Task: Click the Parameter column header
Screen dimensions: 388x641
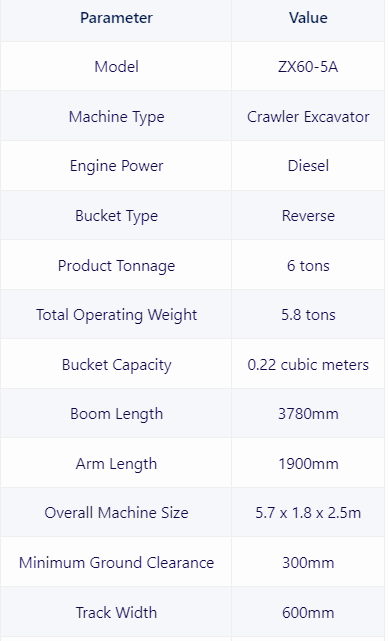Action: pos(116,18)
